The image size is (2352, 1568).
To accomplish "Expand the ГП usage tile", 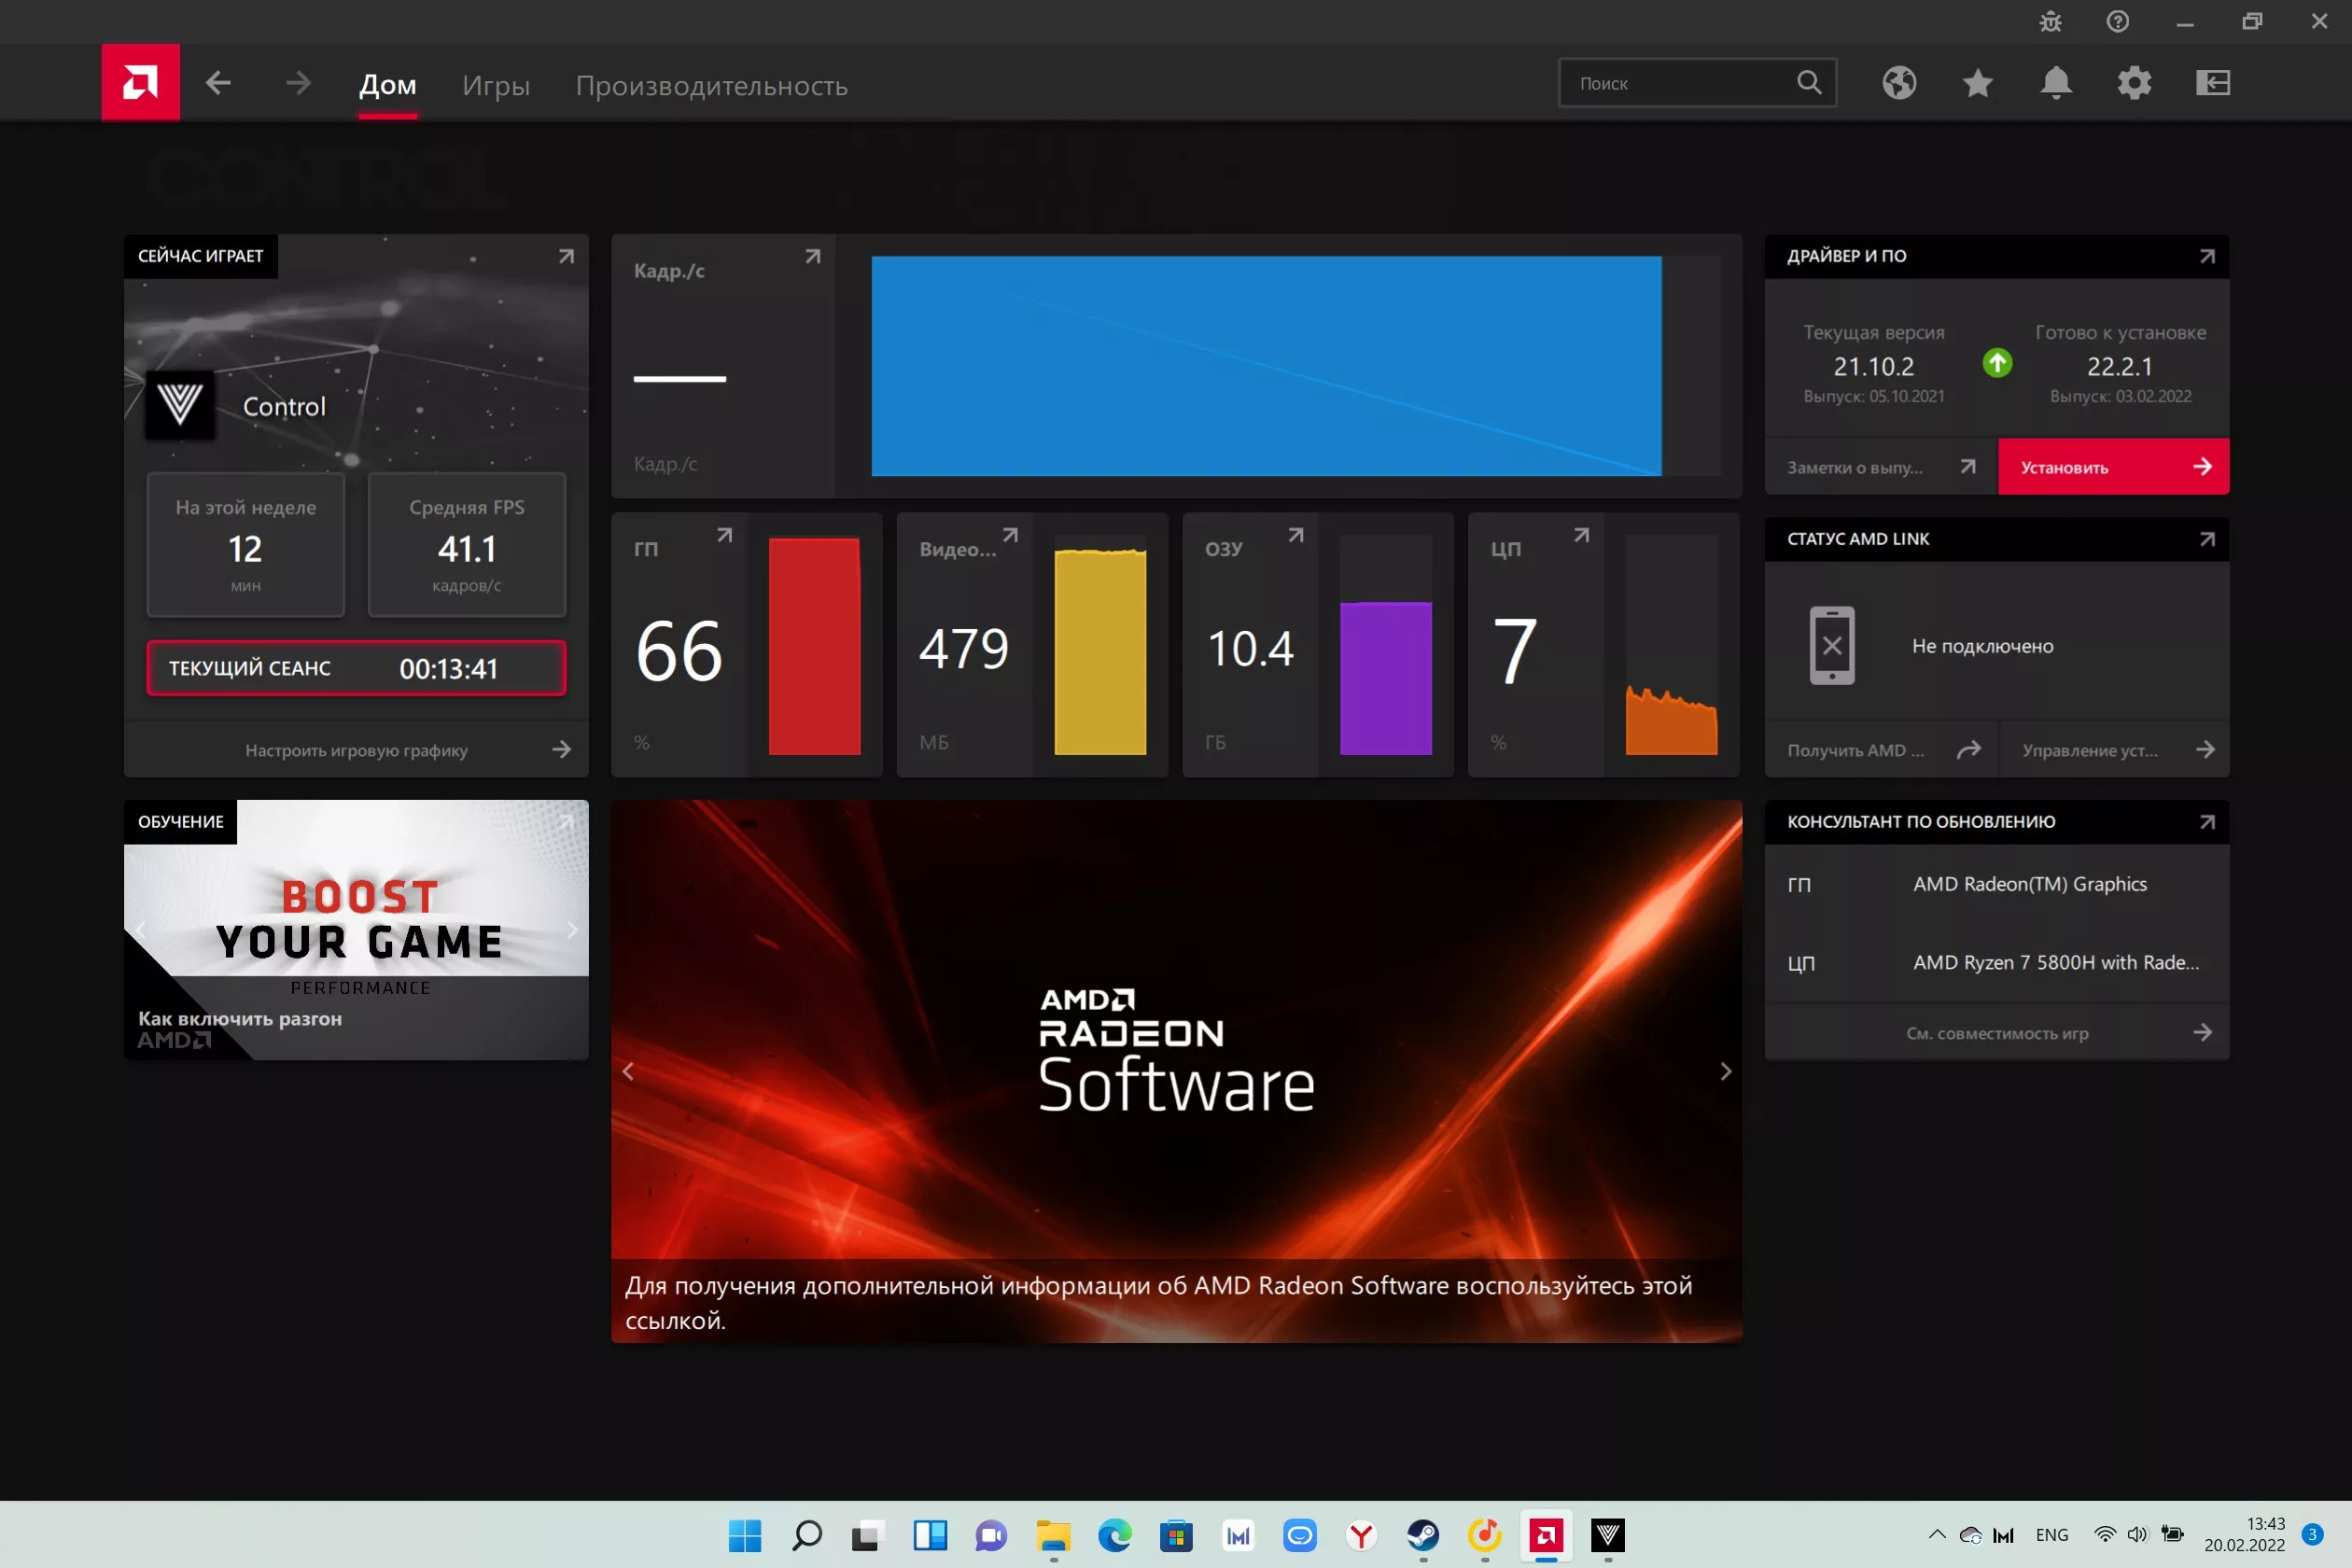I will (x=724, y=535).
